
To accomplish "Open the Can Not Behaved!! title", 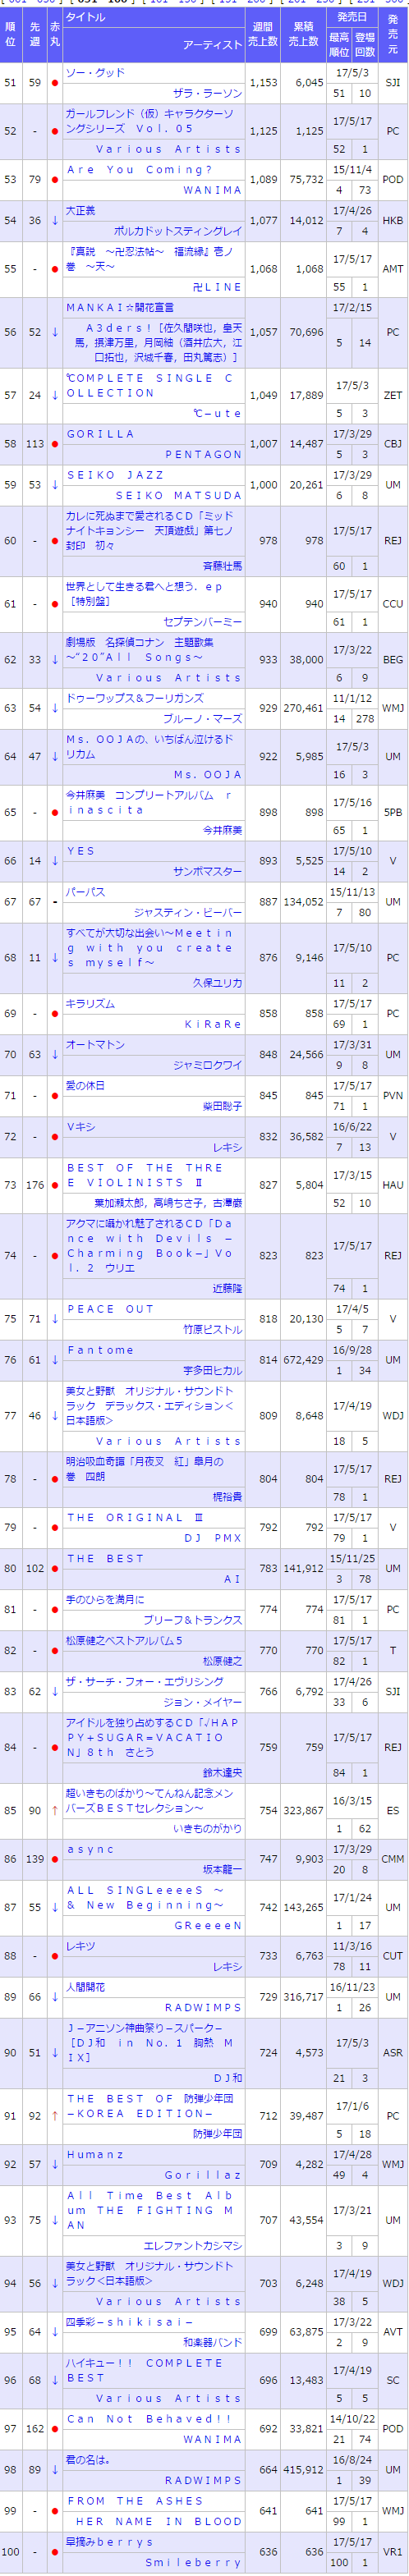I will coord(149,2419).
